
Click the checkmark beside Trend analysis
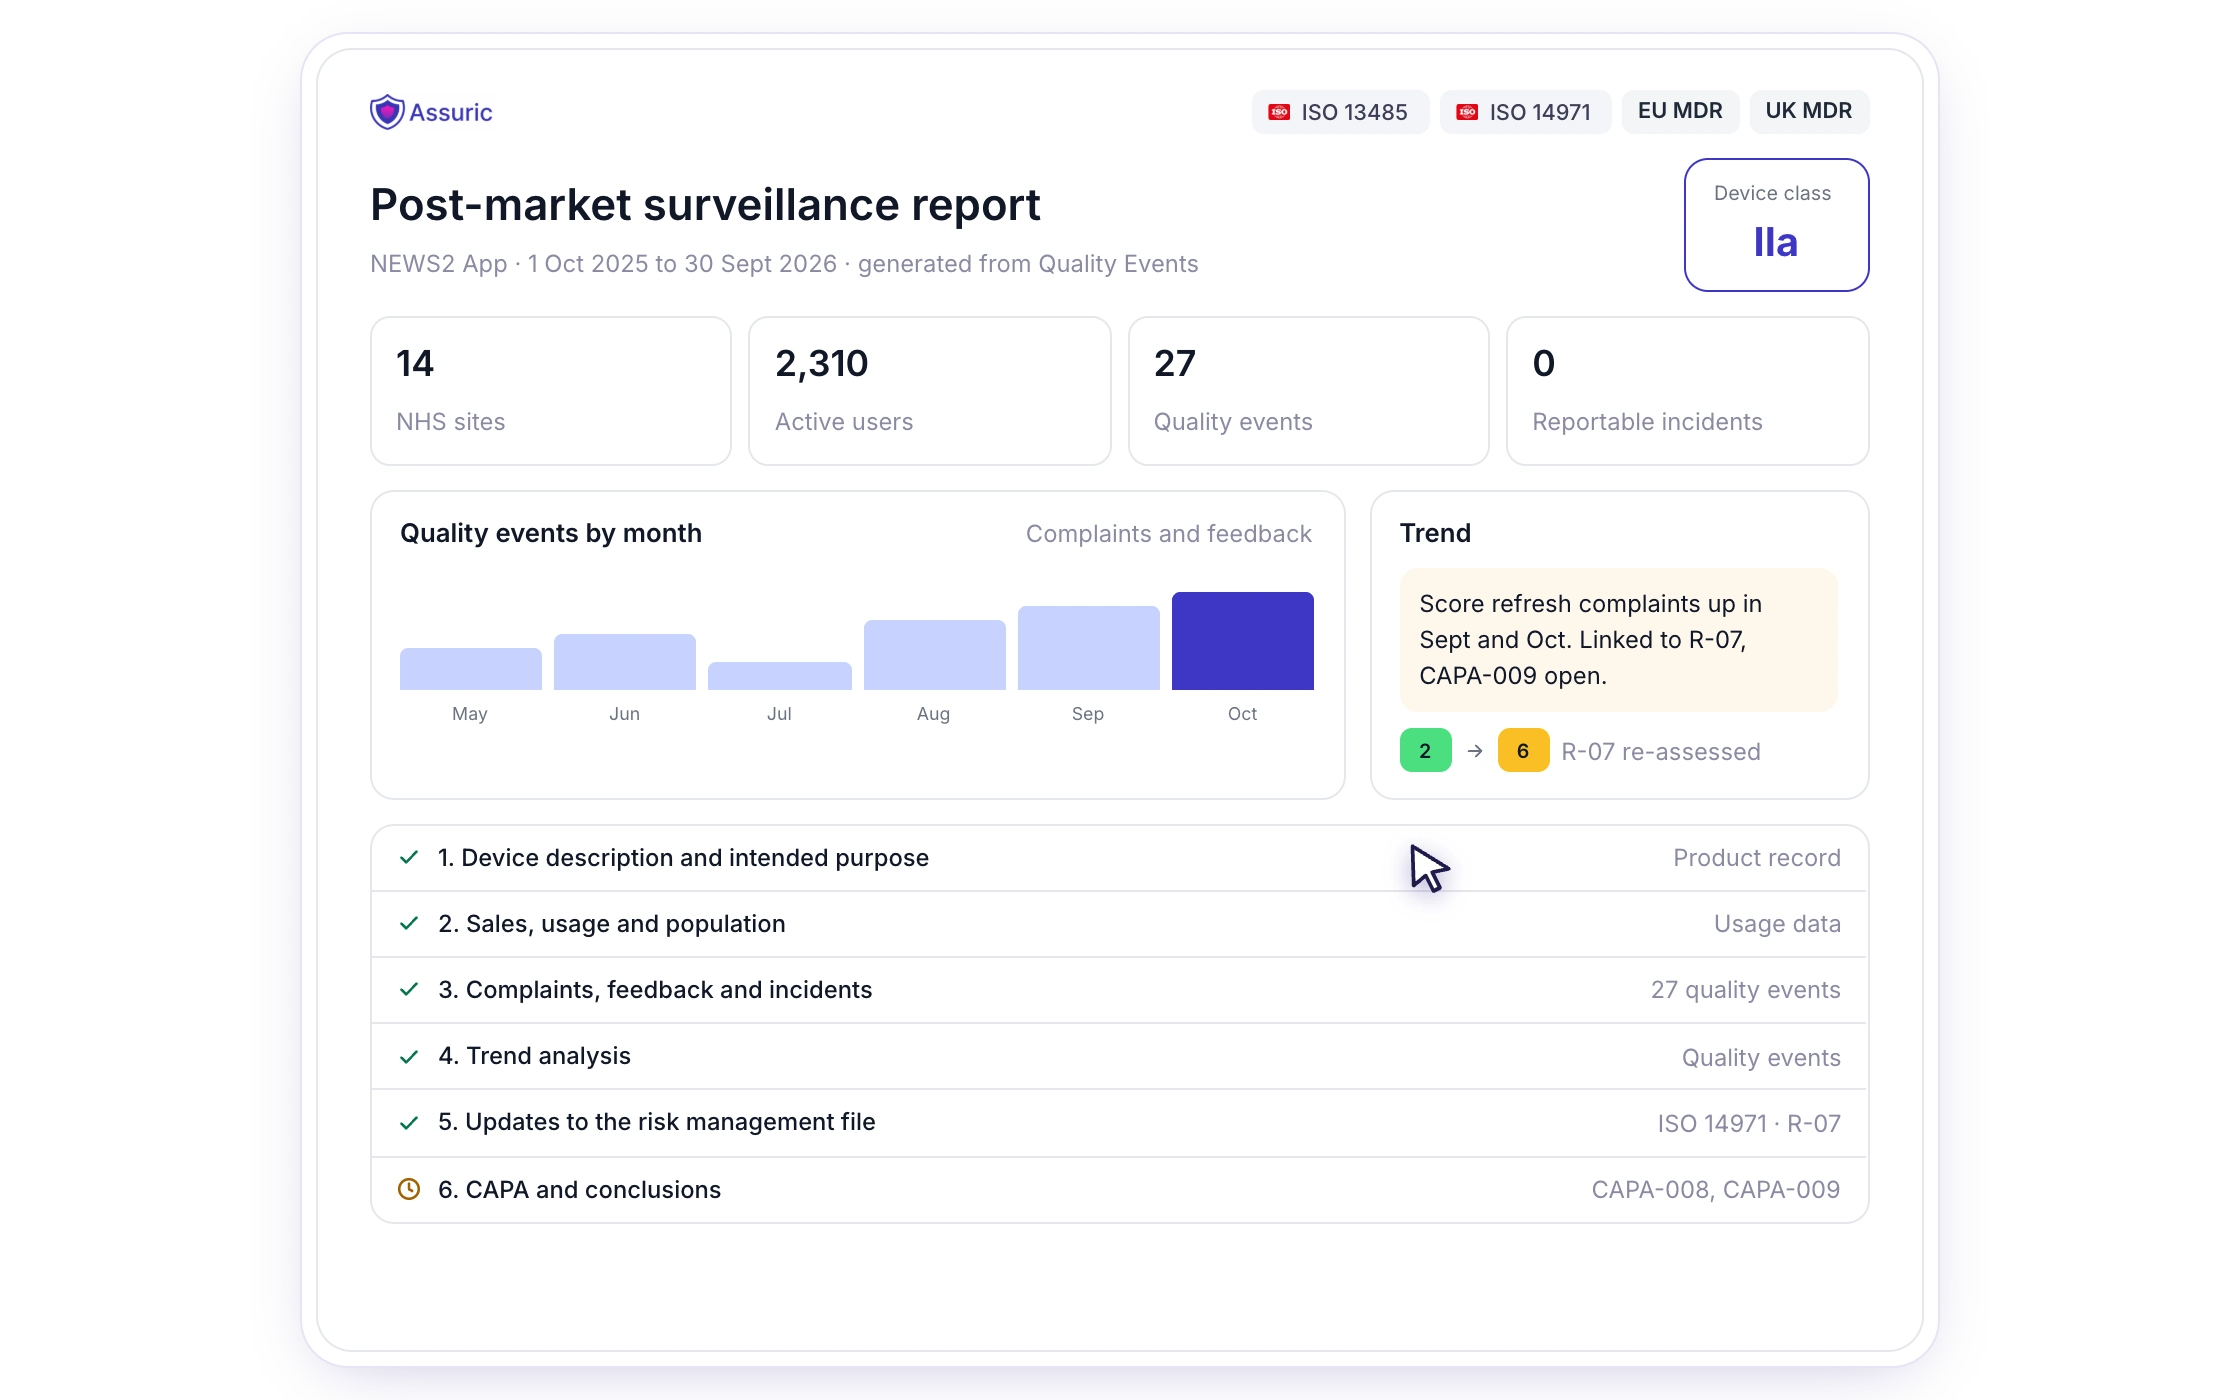click(409, 1056)
